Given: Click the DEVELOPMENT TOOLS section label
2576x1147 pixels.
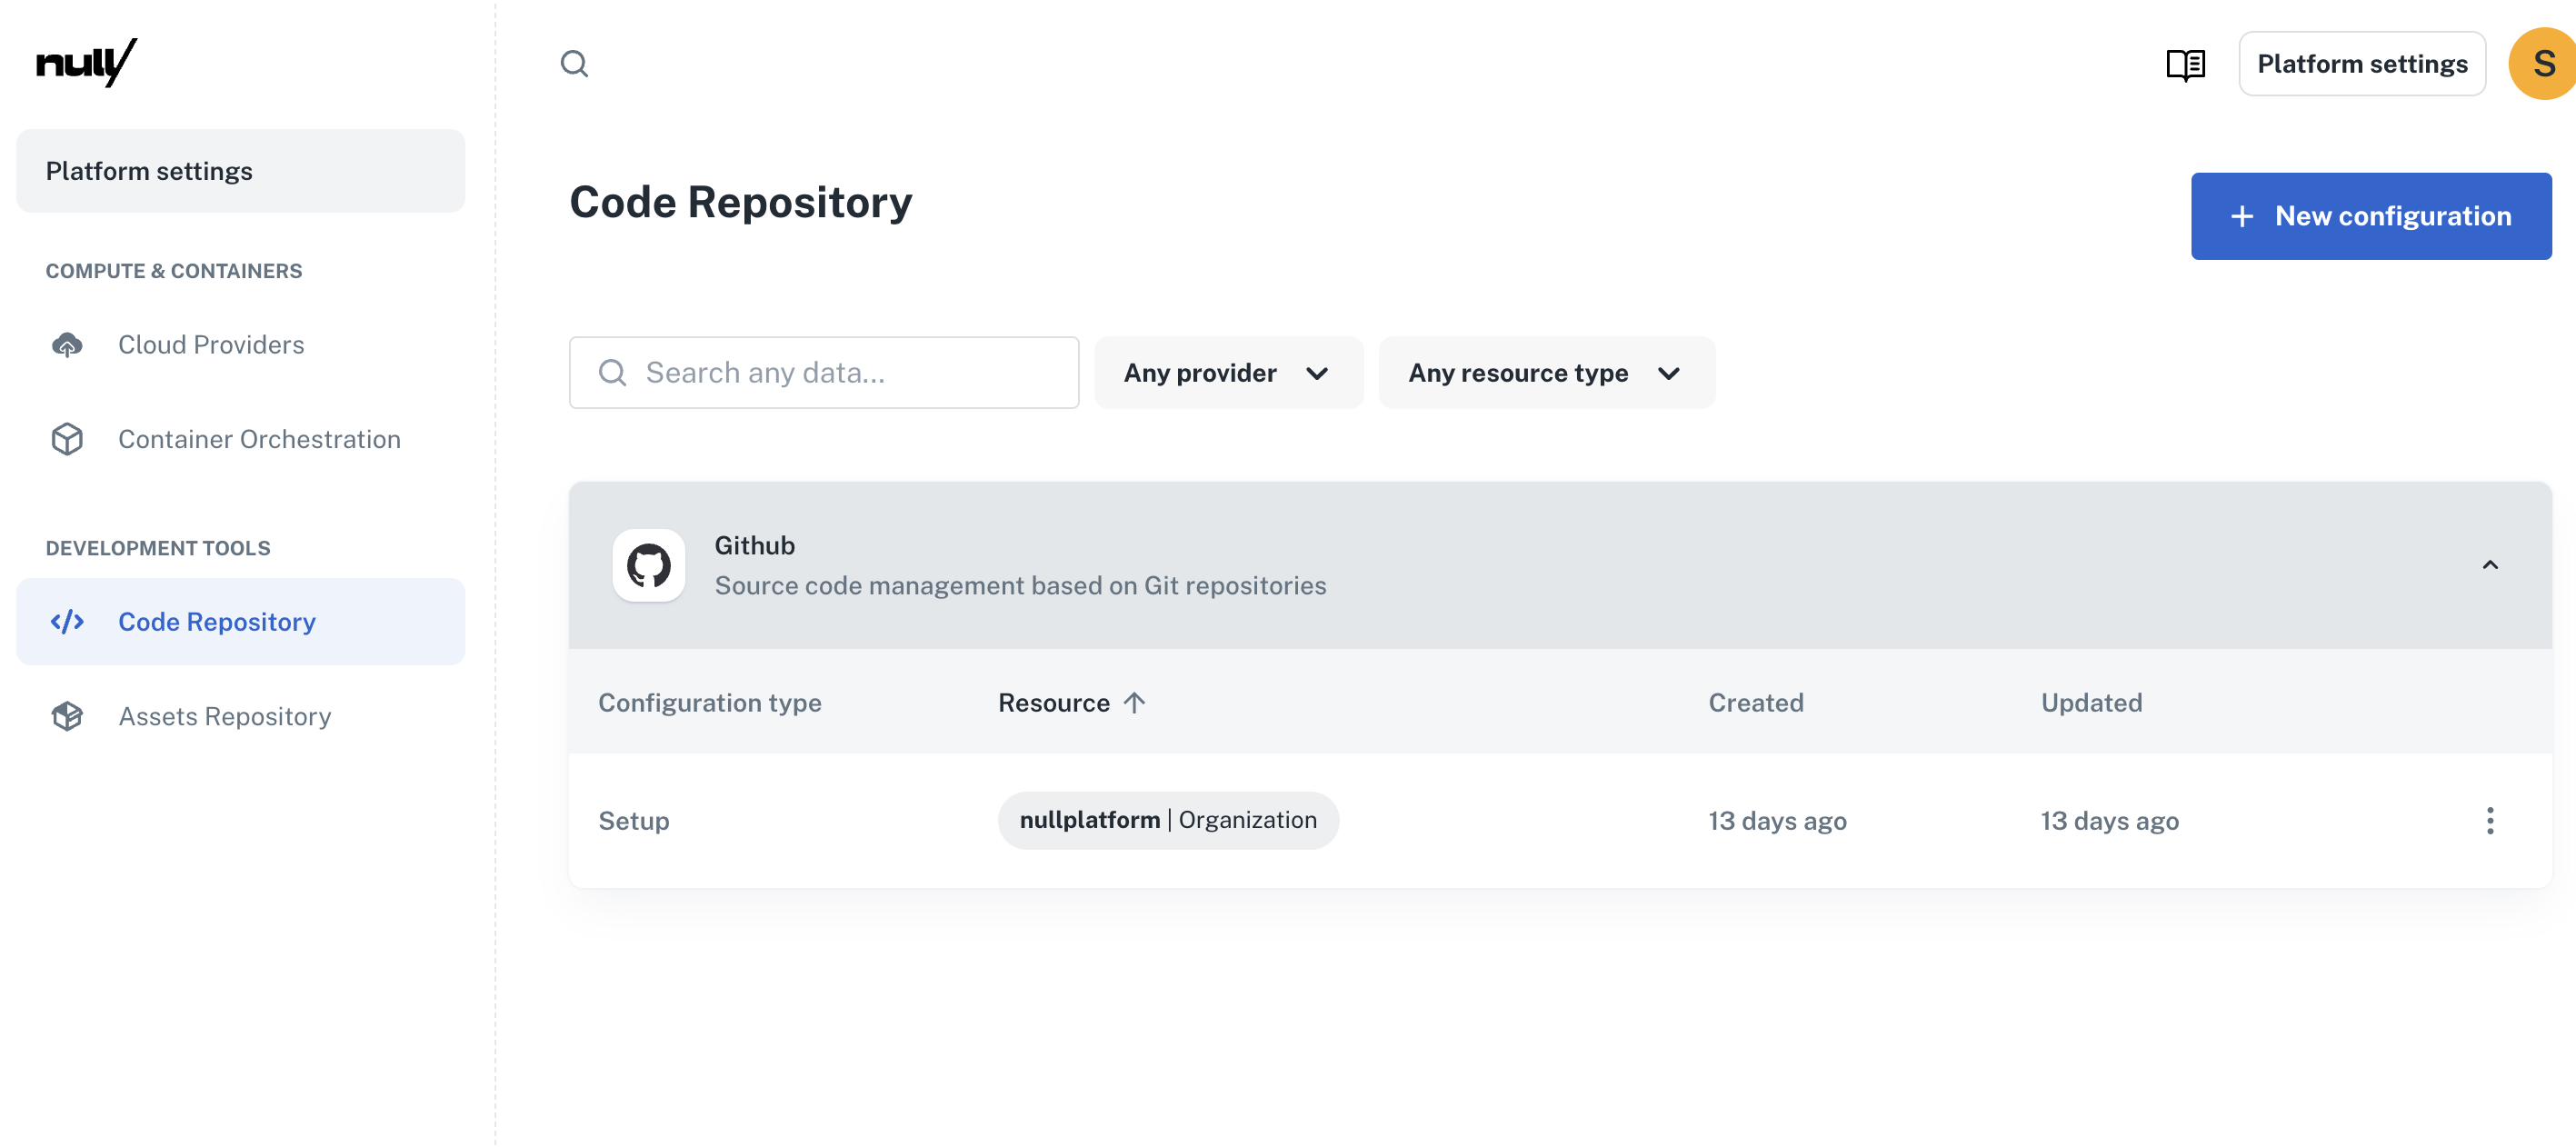Looking at the screenshot, I should click(x=158, y=549).
